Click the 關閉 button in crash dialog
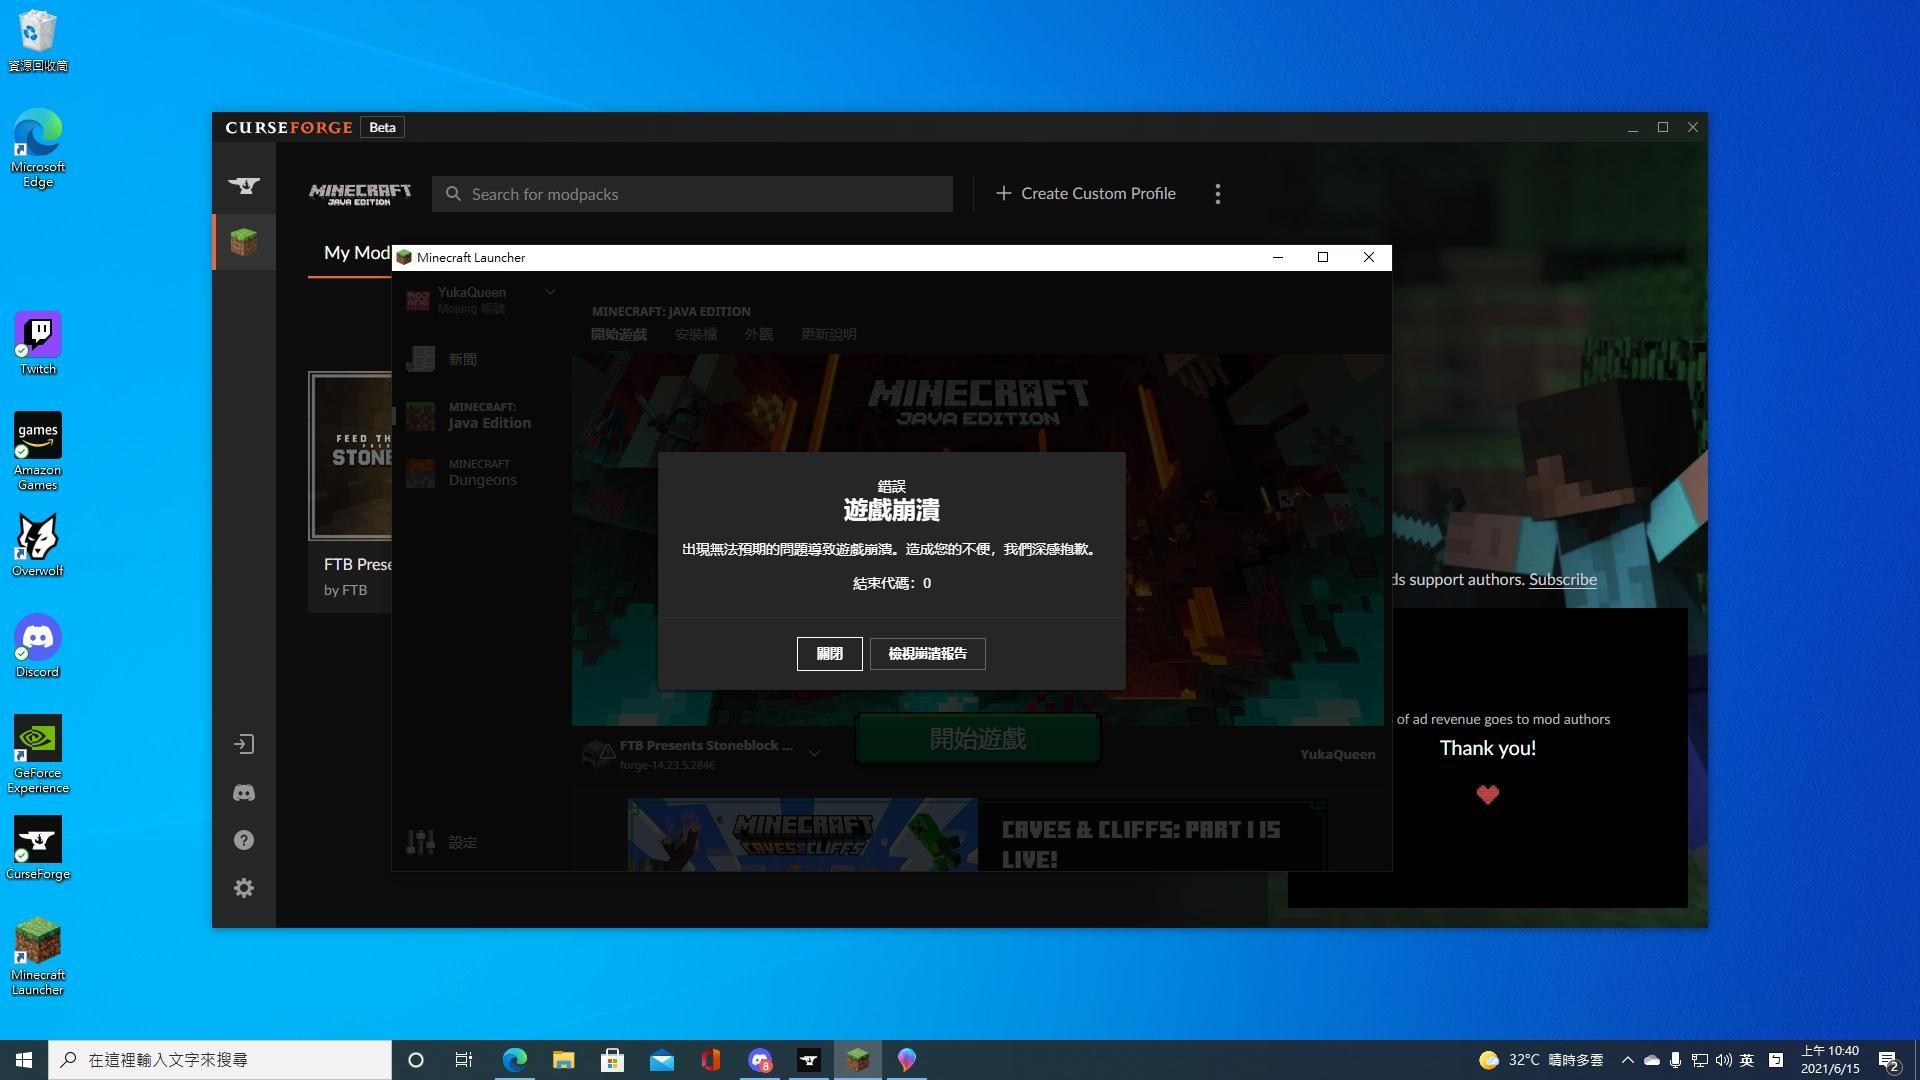The width and height of the screenshot is (1920, 1080). (829, 654)
